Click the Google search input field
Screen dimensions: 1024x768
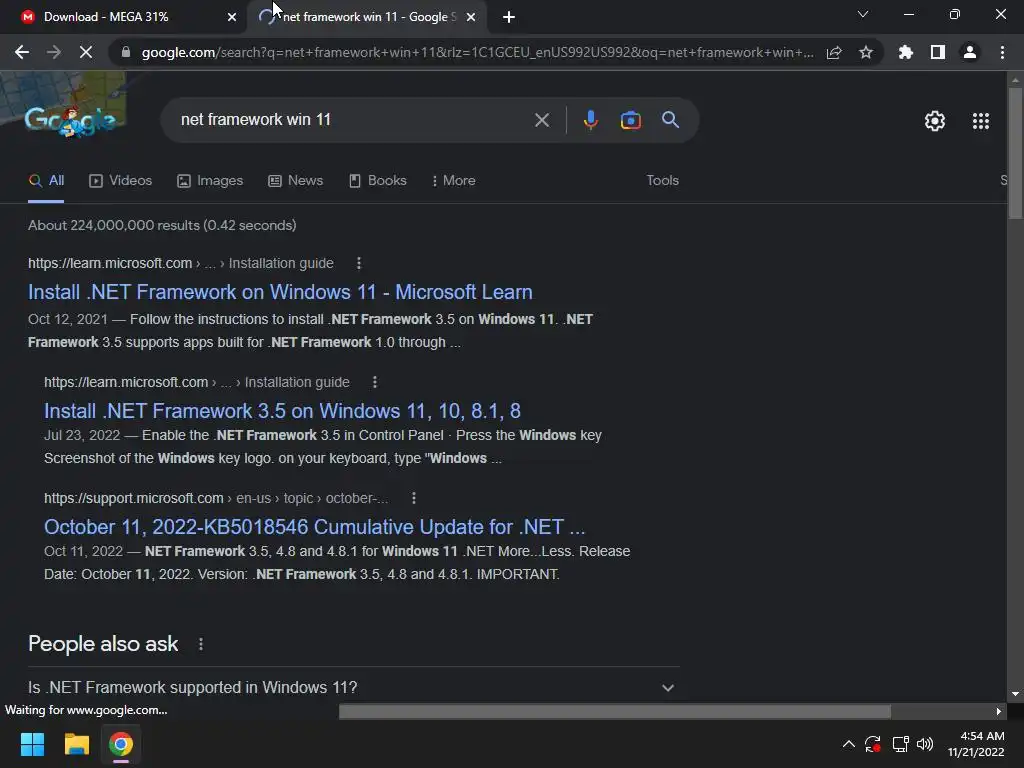tap(353, 120)
